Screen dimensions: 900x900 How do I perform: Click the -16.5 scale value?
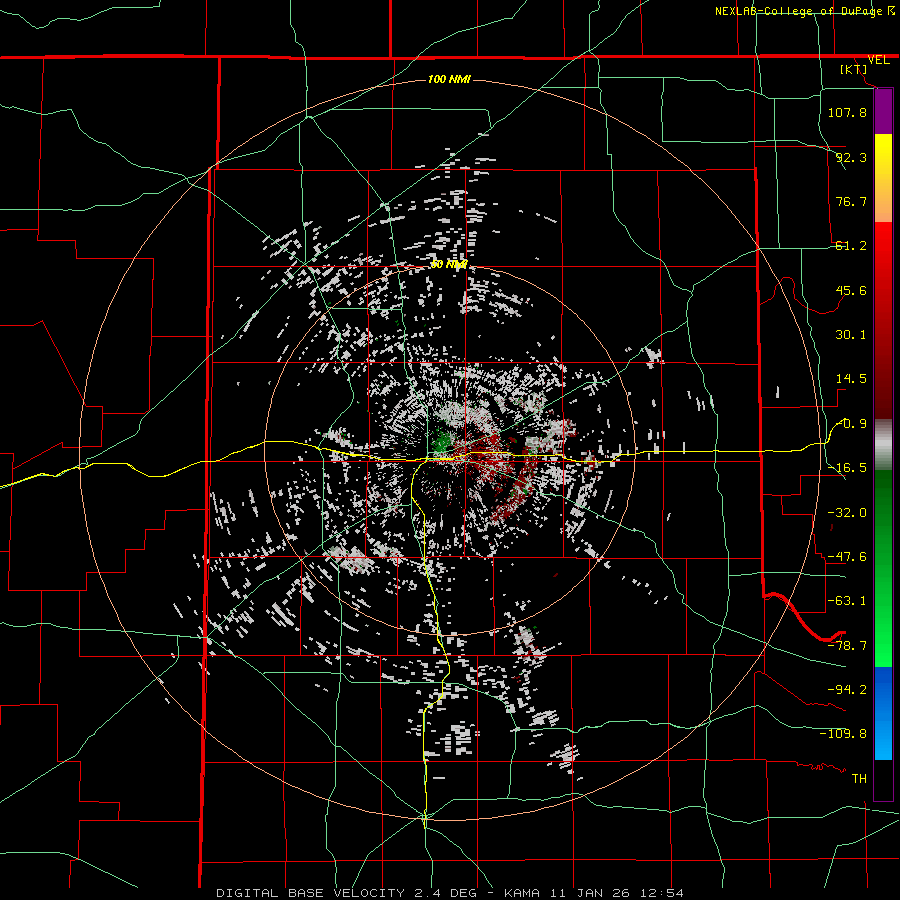(847, 468)
